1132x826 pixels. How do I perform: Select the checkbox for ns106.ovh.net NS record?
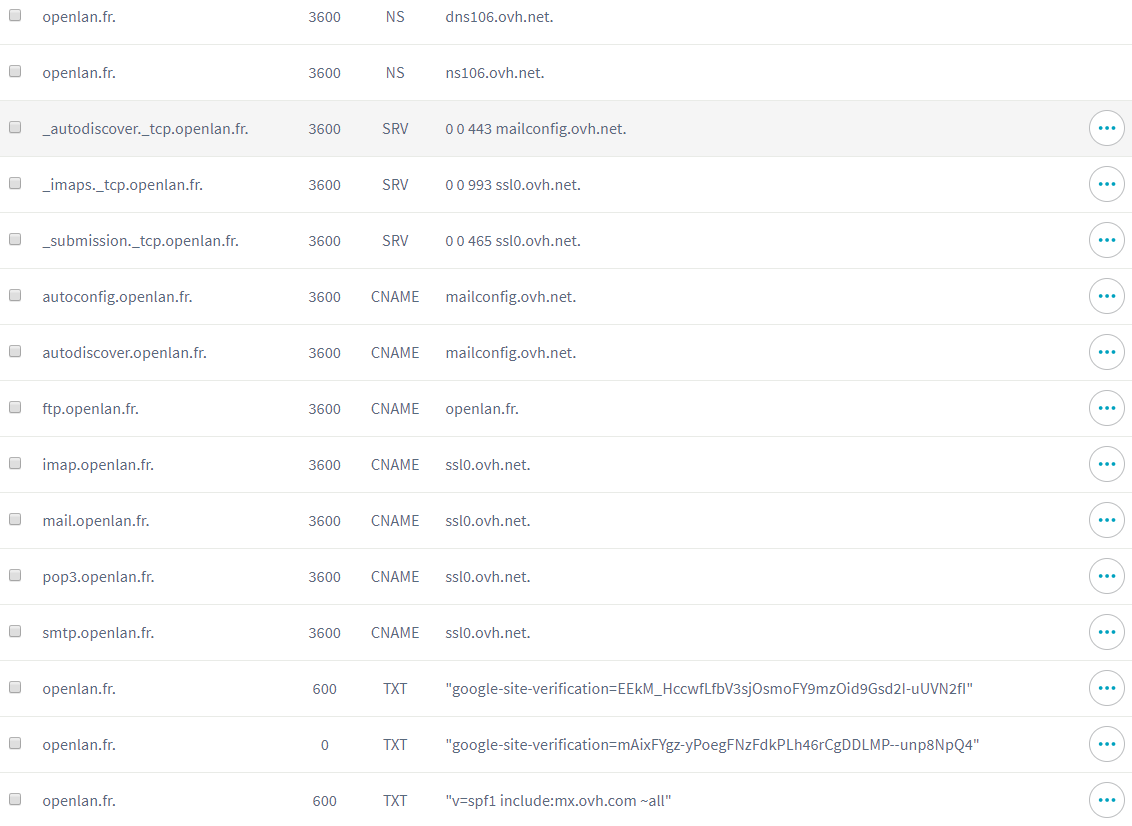coord(15,72)
